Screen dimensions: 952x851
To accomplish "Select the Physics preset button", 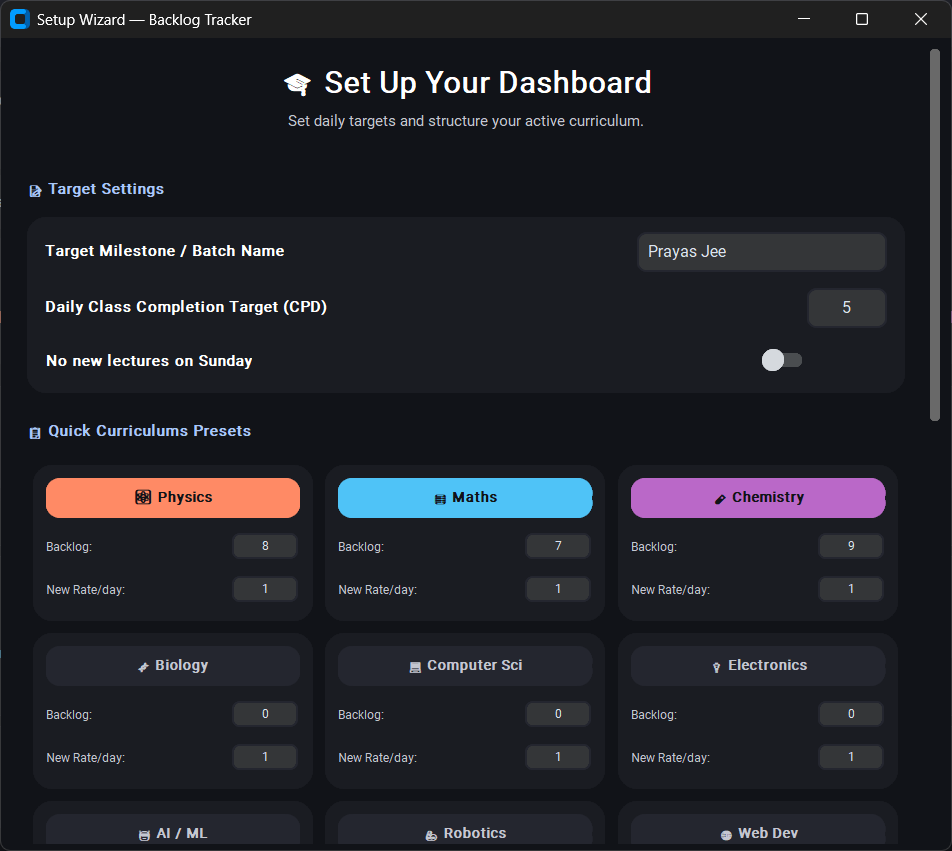I will pyautogui.click(x=173, y=498).
